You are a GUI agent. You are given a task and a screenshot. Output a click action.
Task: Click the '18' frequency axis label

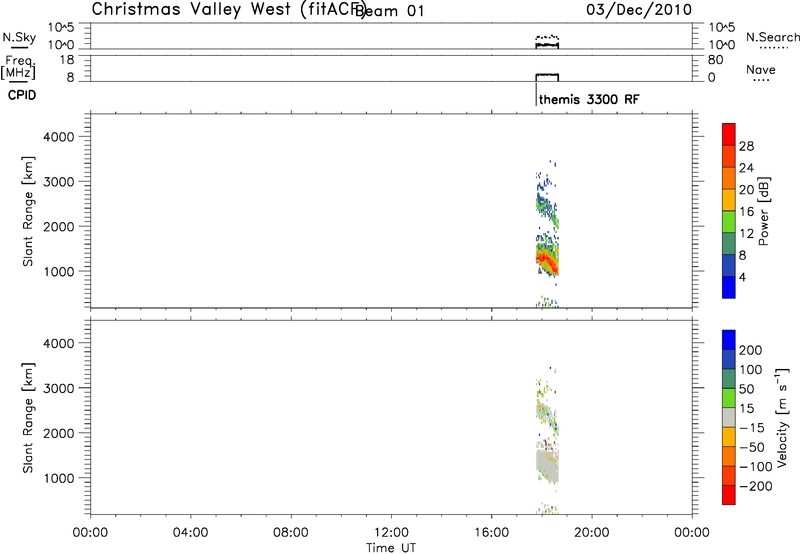coord(67,60)
